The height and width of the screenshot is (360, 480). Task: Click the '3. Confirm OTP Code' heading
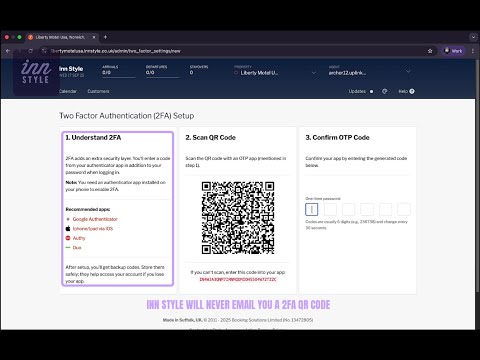(337, 138)
